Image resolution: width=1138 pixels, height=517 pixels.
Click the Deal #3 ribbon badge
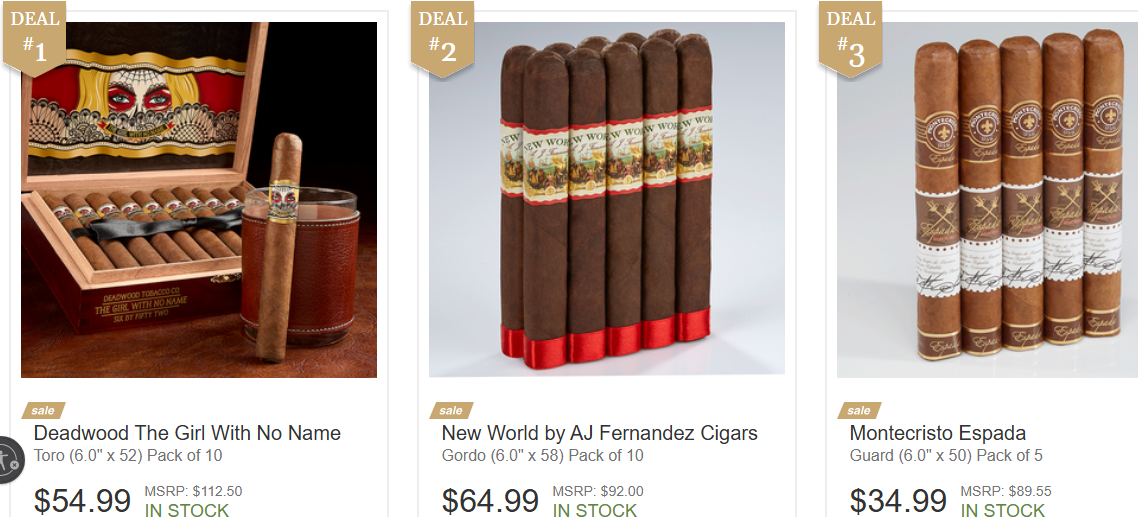(x=851, y=38)
